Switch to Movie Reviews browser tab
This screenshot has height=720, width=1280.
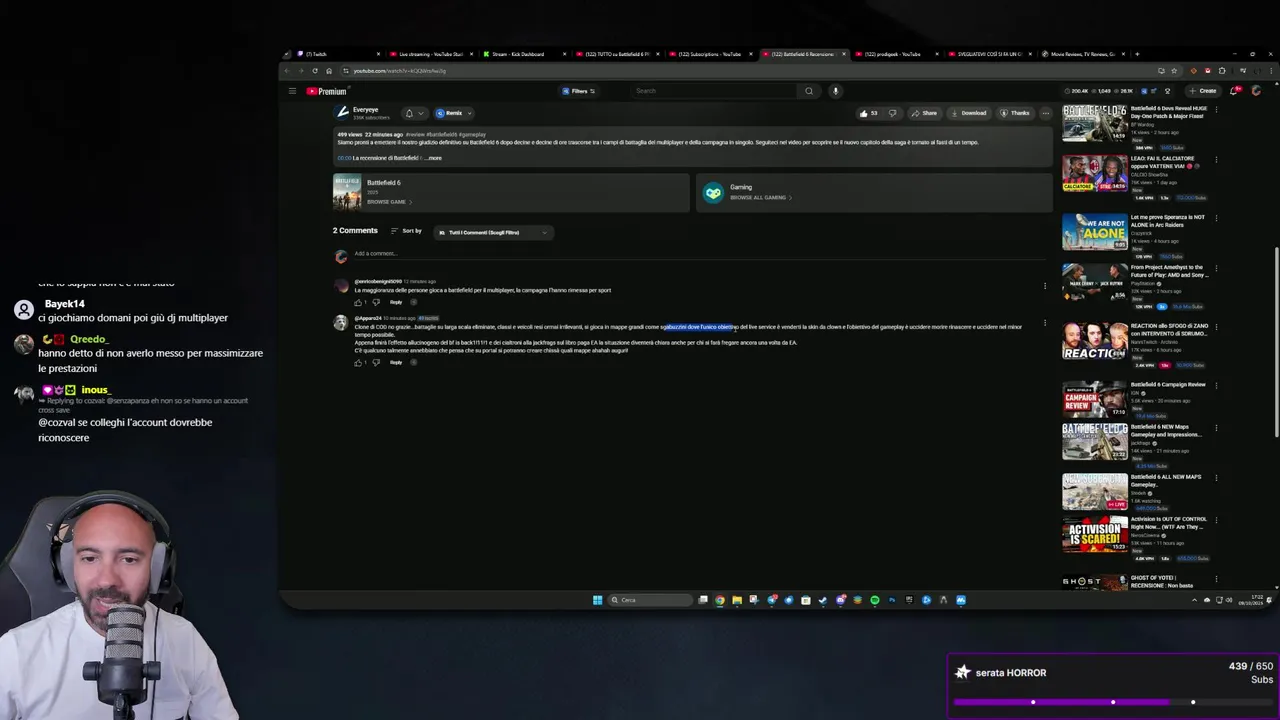pos(1083,54)
